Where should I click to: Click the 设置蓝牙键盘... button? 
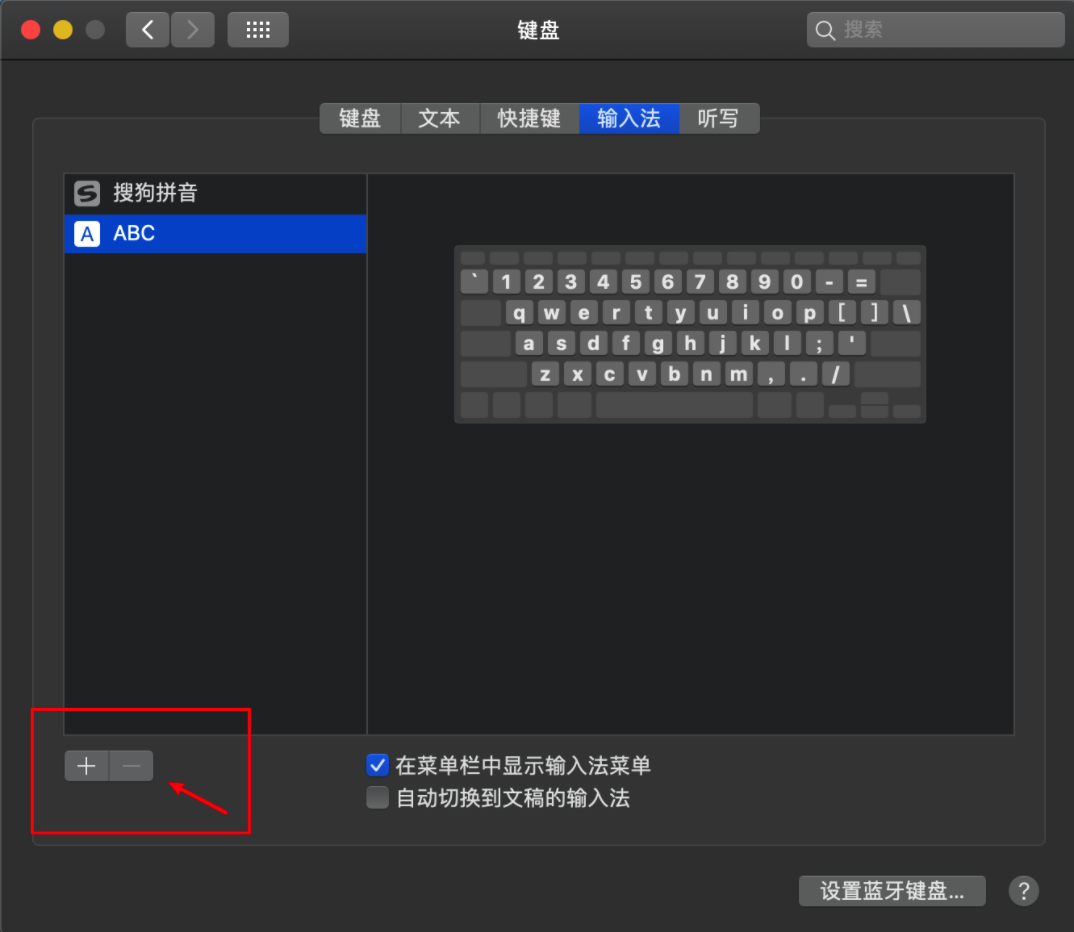coord(892,891)
